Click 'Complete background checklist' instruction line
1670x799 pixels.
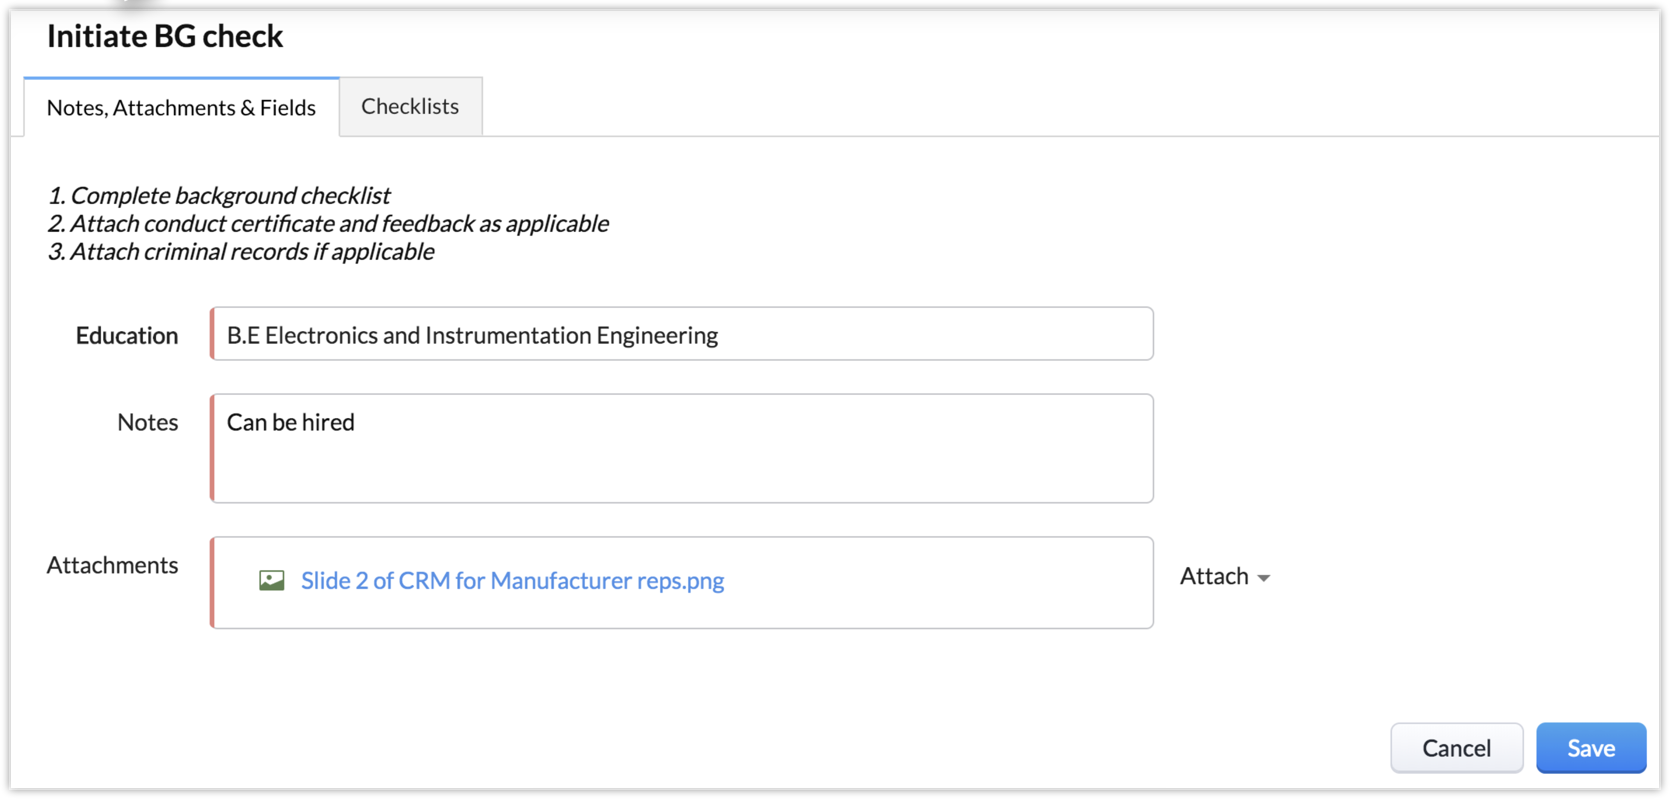(x=220, y=195)
